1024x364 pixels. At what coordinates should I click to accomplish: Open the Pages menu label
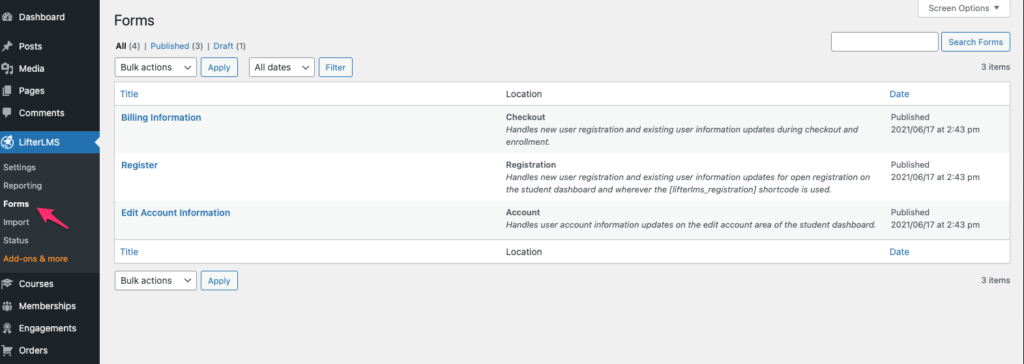pyautogui.click(x=31, y=91)
